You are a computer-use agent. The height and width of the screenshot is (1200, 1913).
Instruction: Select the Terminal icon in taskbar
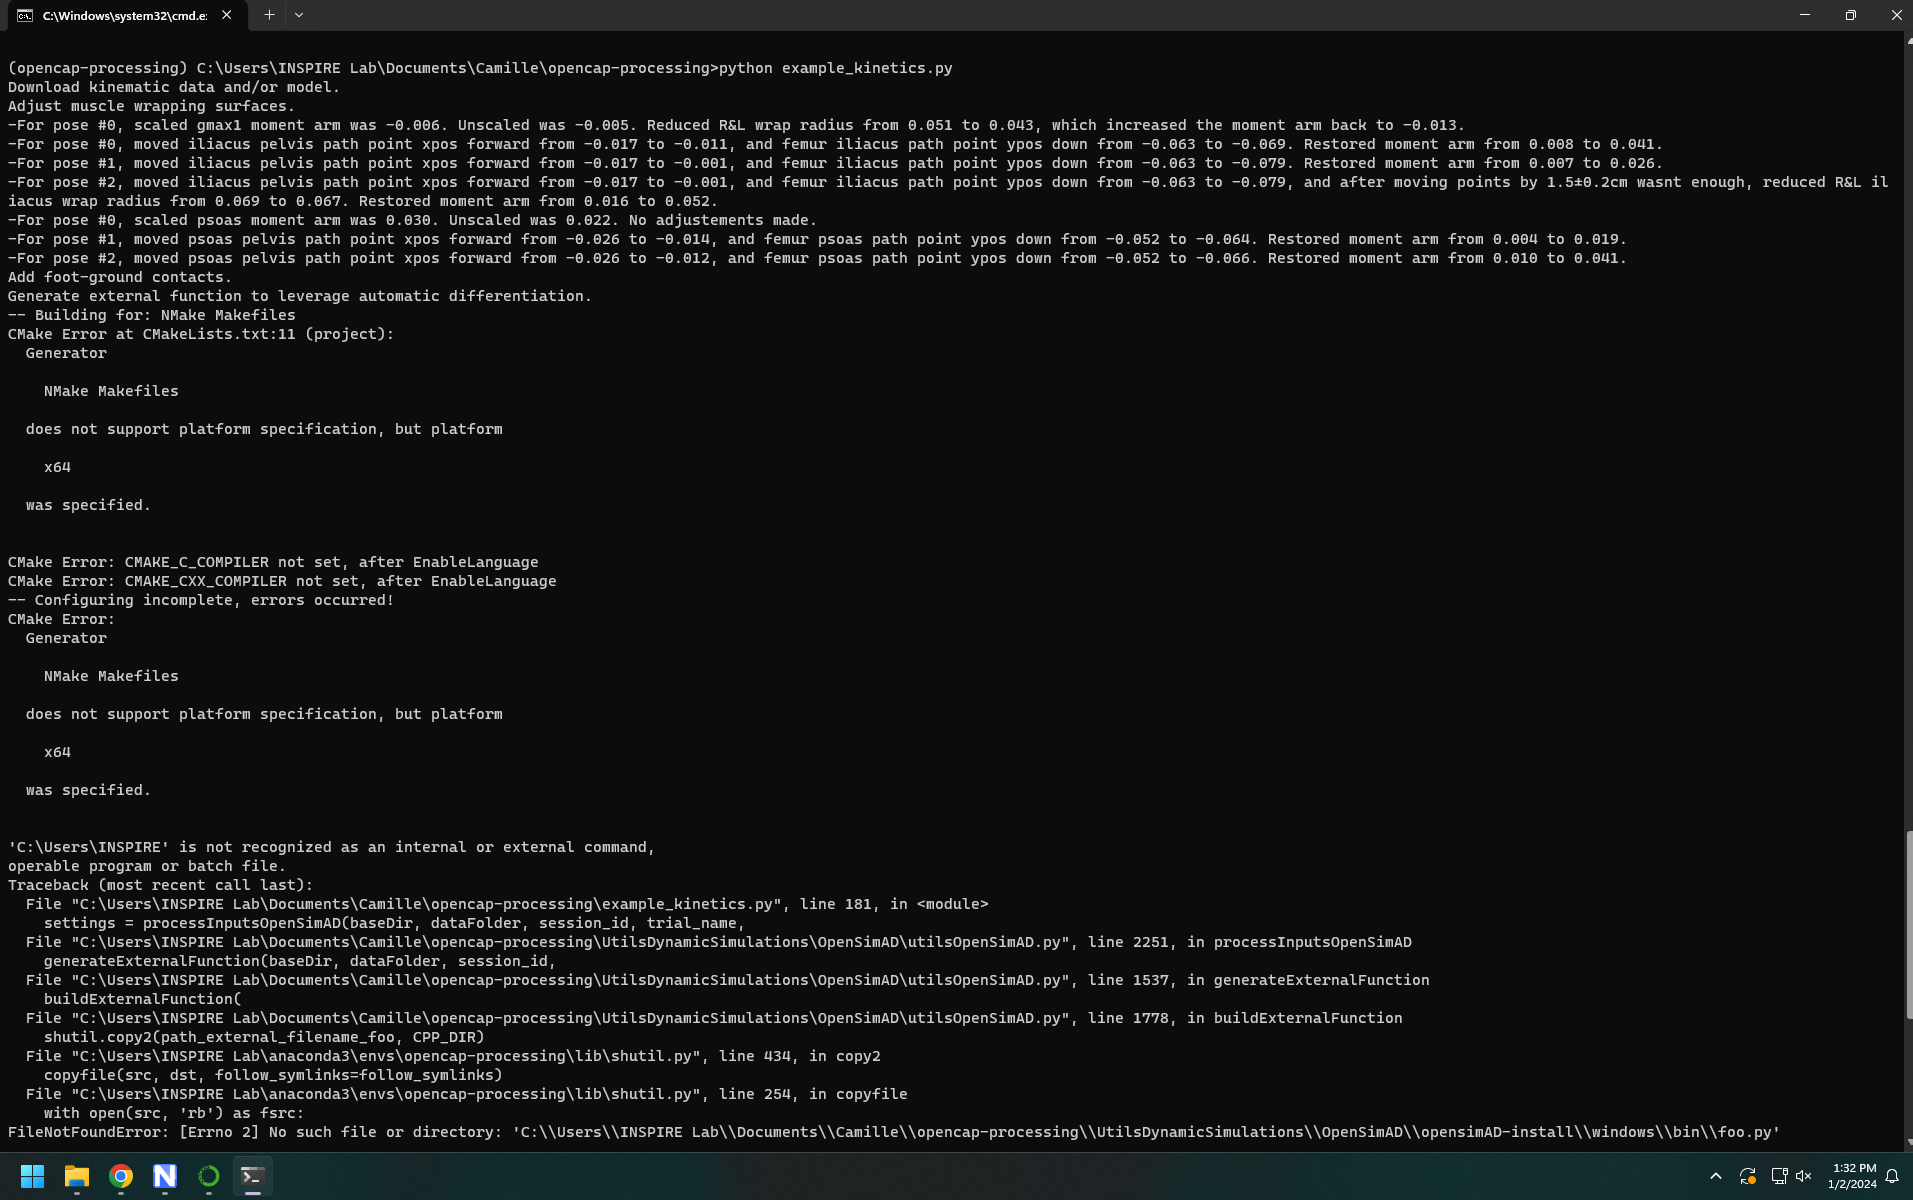[253, 1176]
